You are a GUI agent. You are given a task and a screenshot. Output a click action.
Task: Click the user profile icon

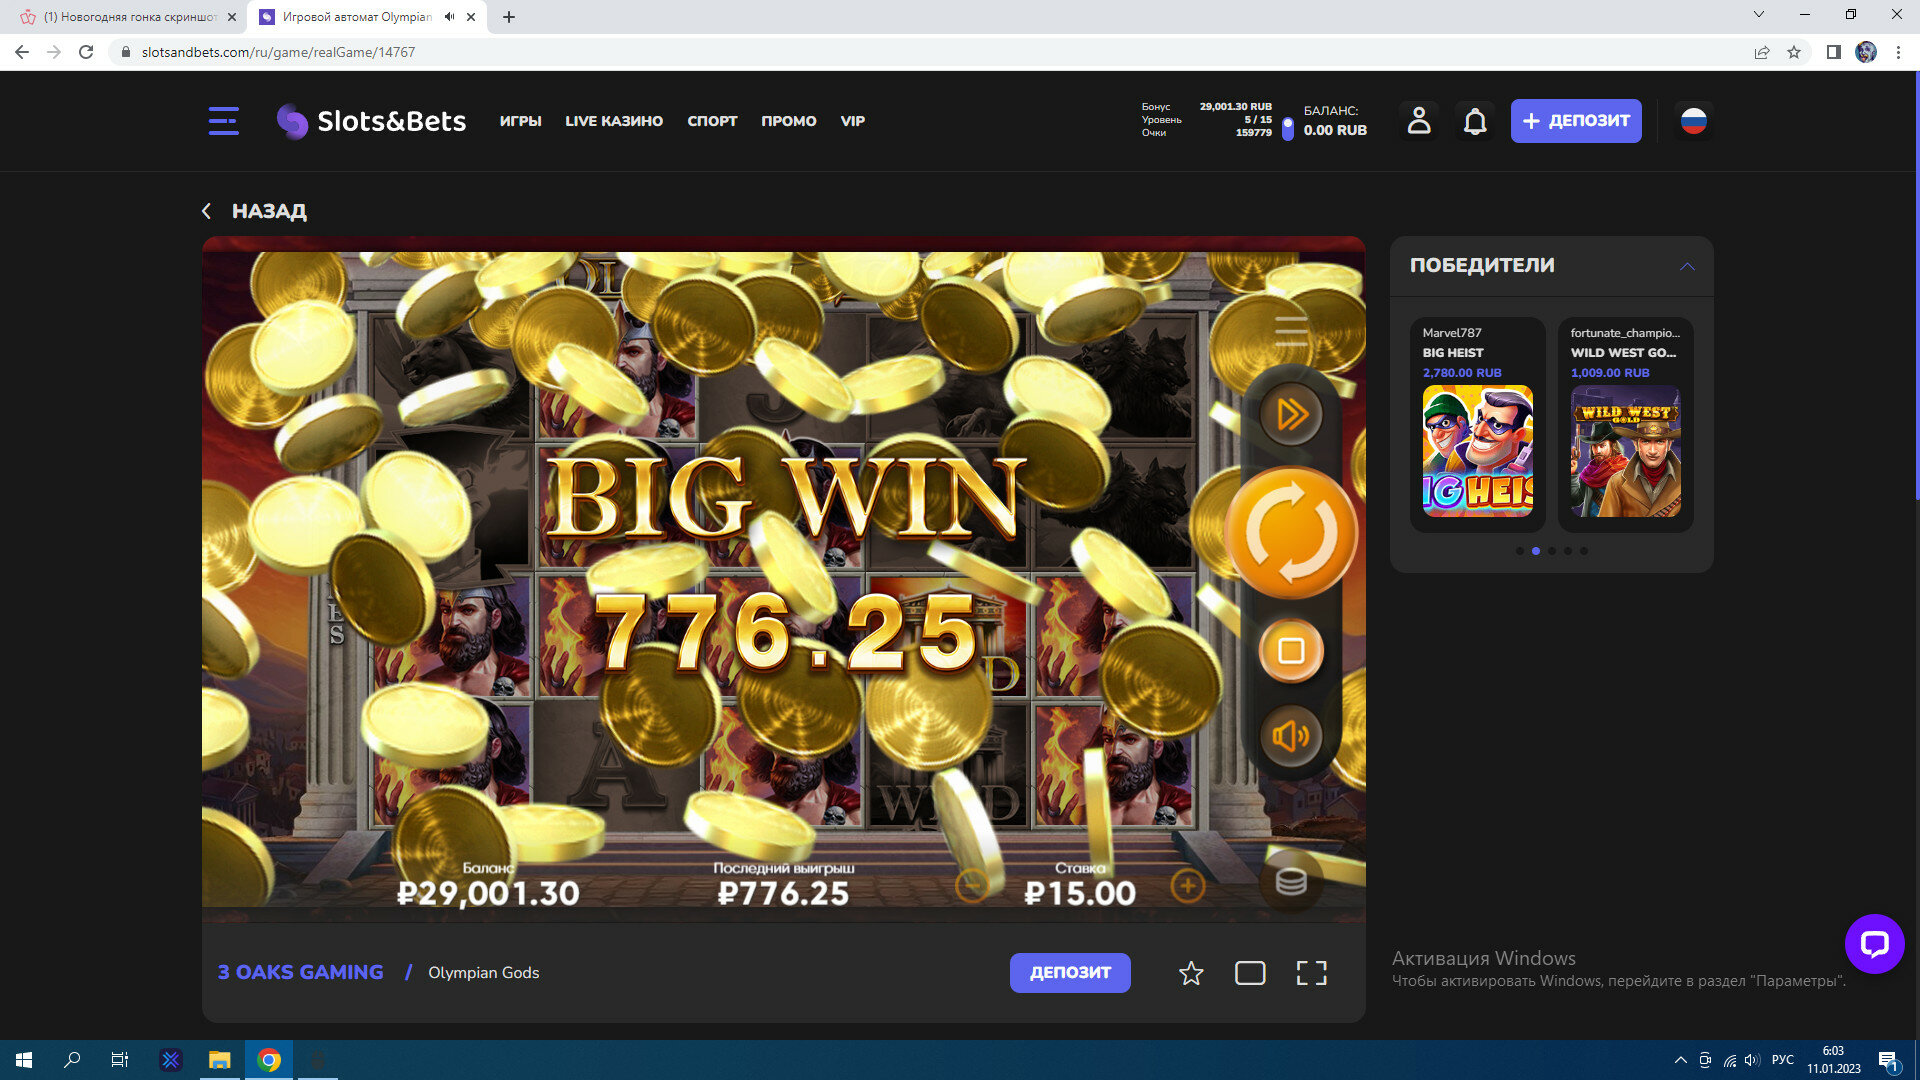click(1418, 121)
